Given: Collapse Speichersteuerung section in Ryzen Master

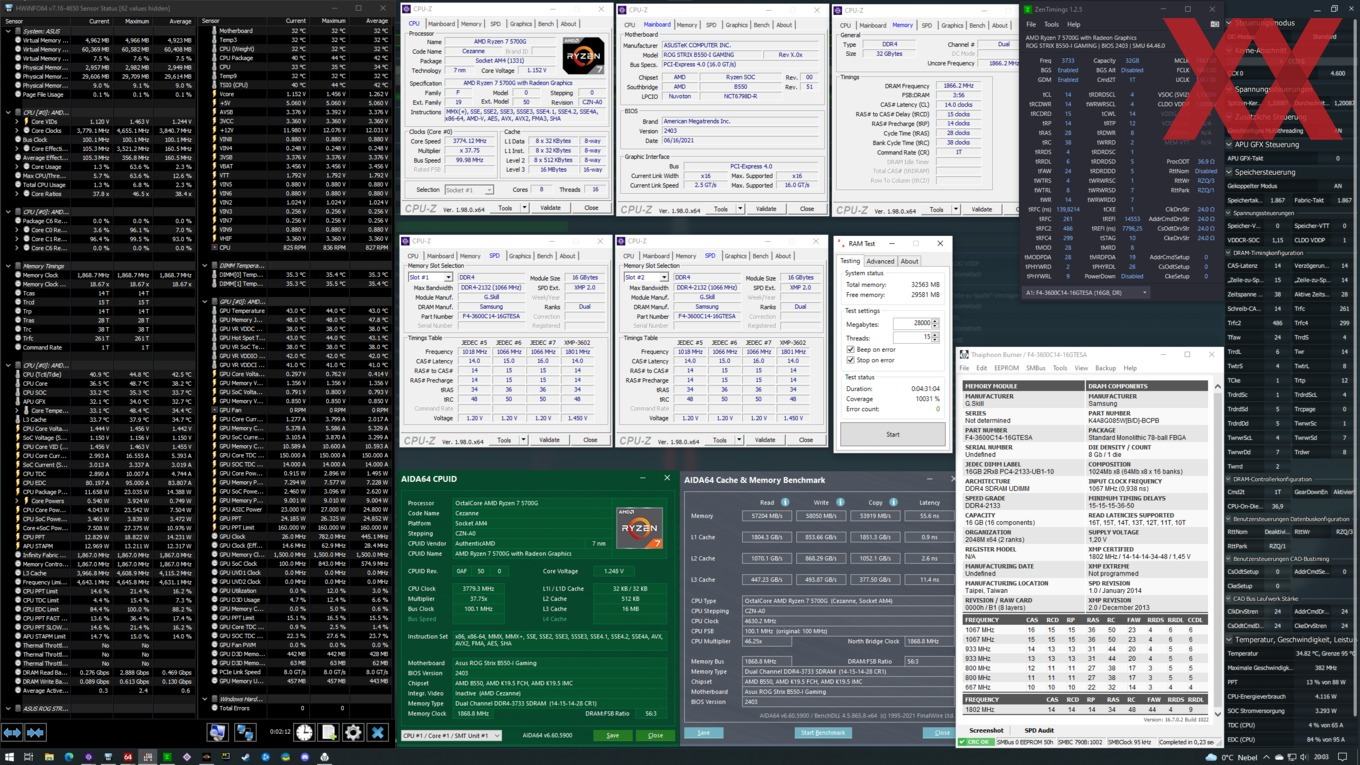Looking at the screenshot, I should [x=1231, y=172].
